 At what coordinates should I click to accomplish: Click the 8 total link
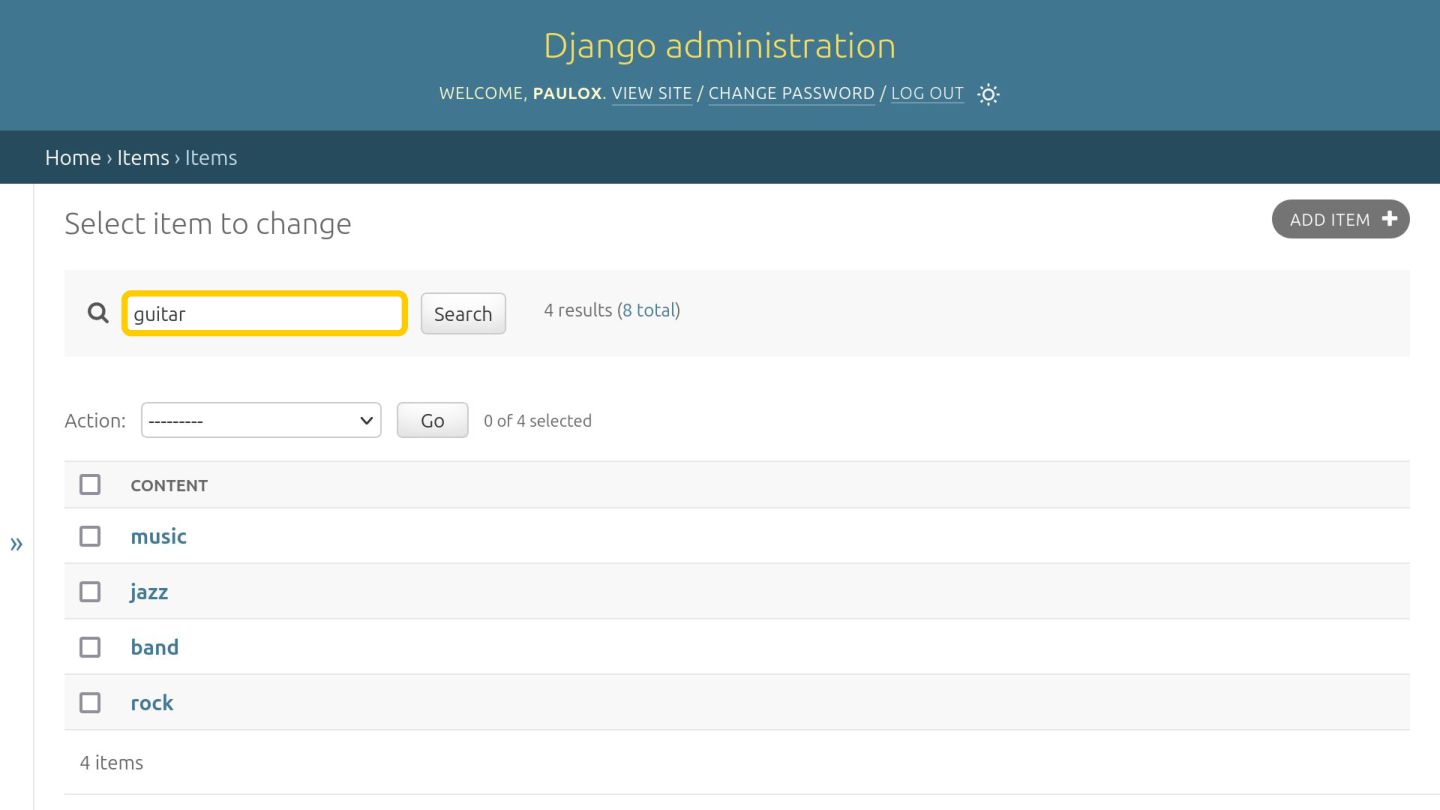point(648,310)
